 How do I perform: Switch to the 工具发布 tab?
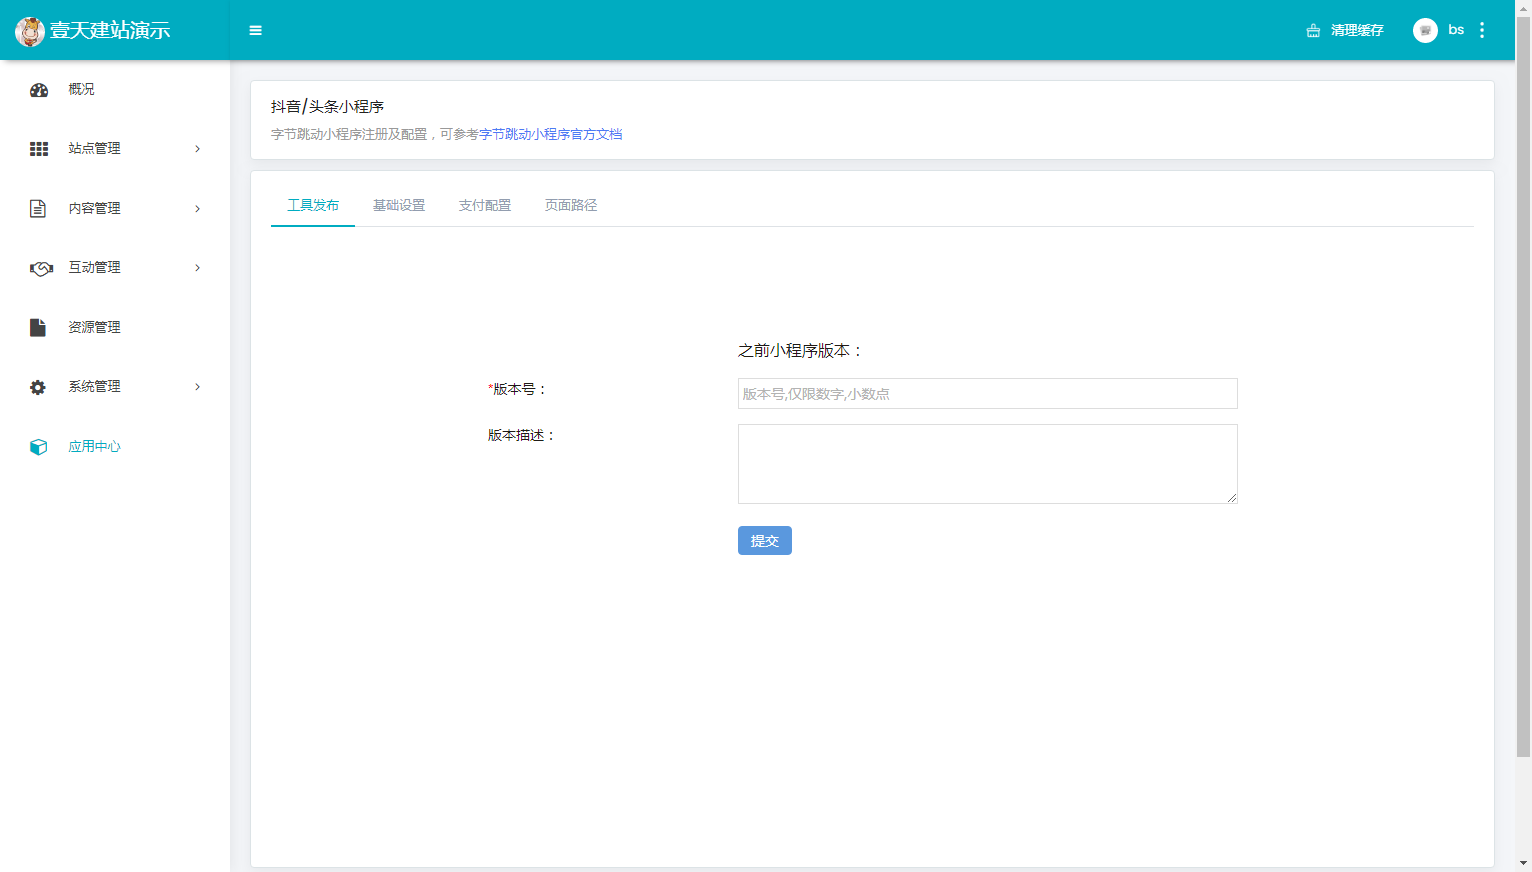[313, 205]
